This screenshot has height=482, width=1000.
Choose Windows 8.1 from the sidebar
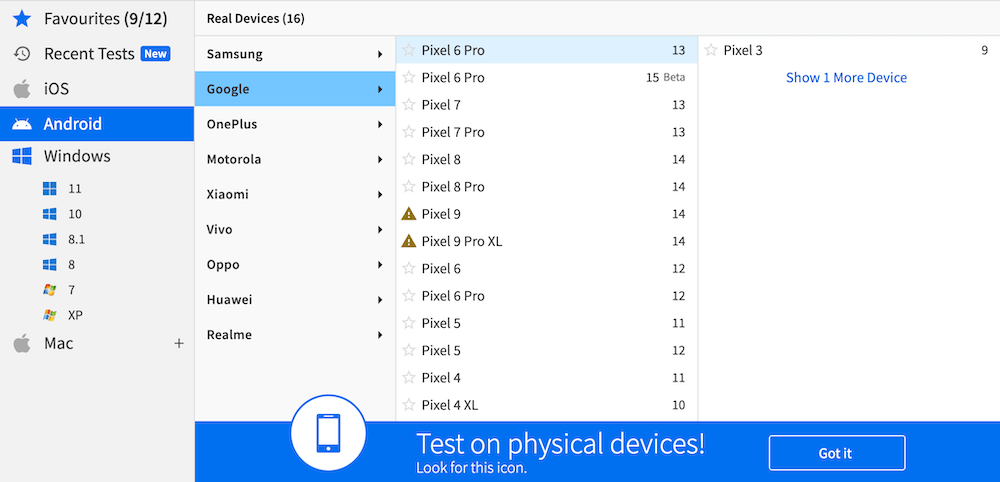(76, 239)
